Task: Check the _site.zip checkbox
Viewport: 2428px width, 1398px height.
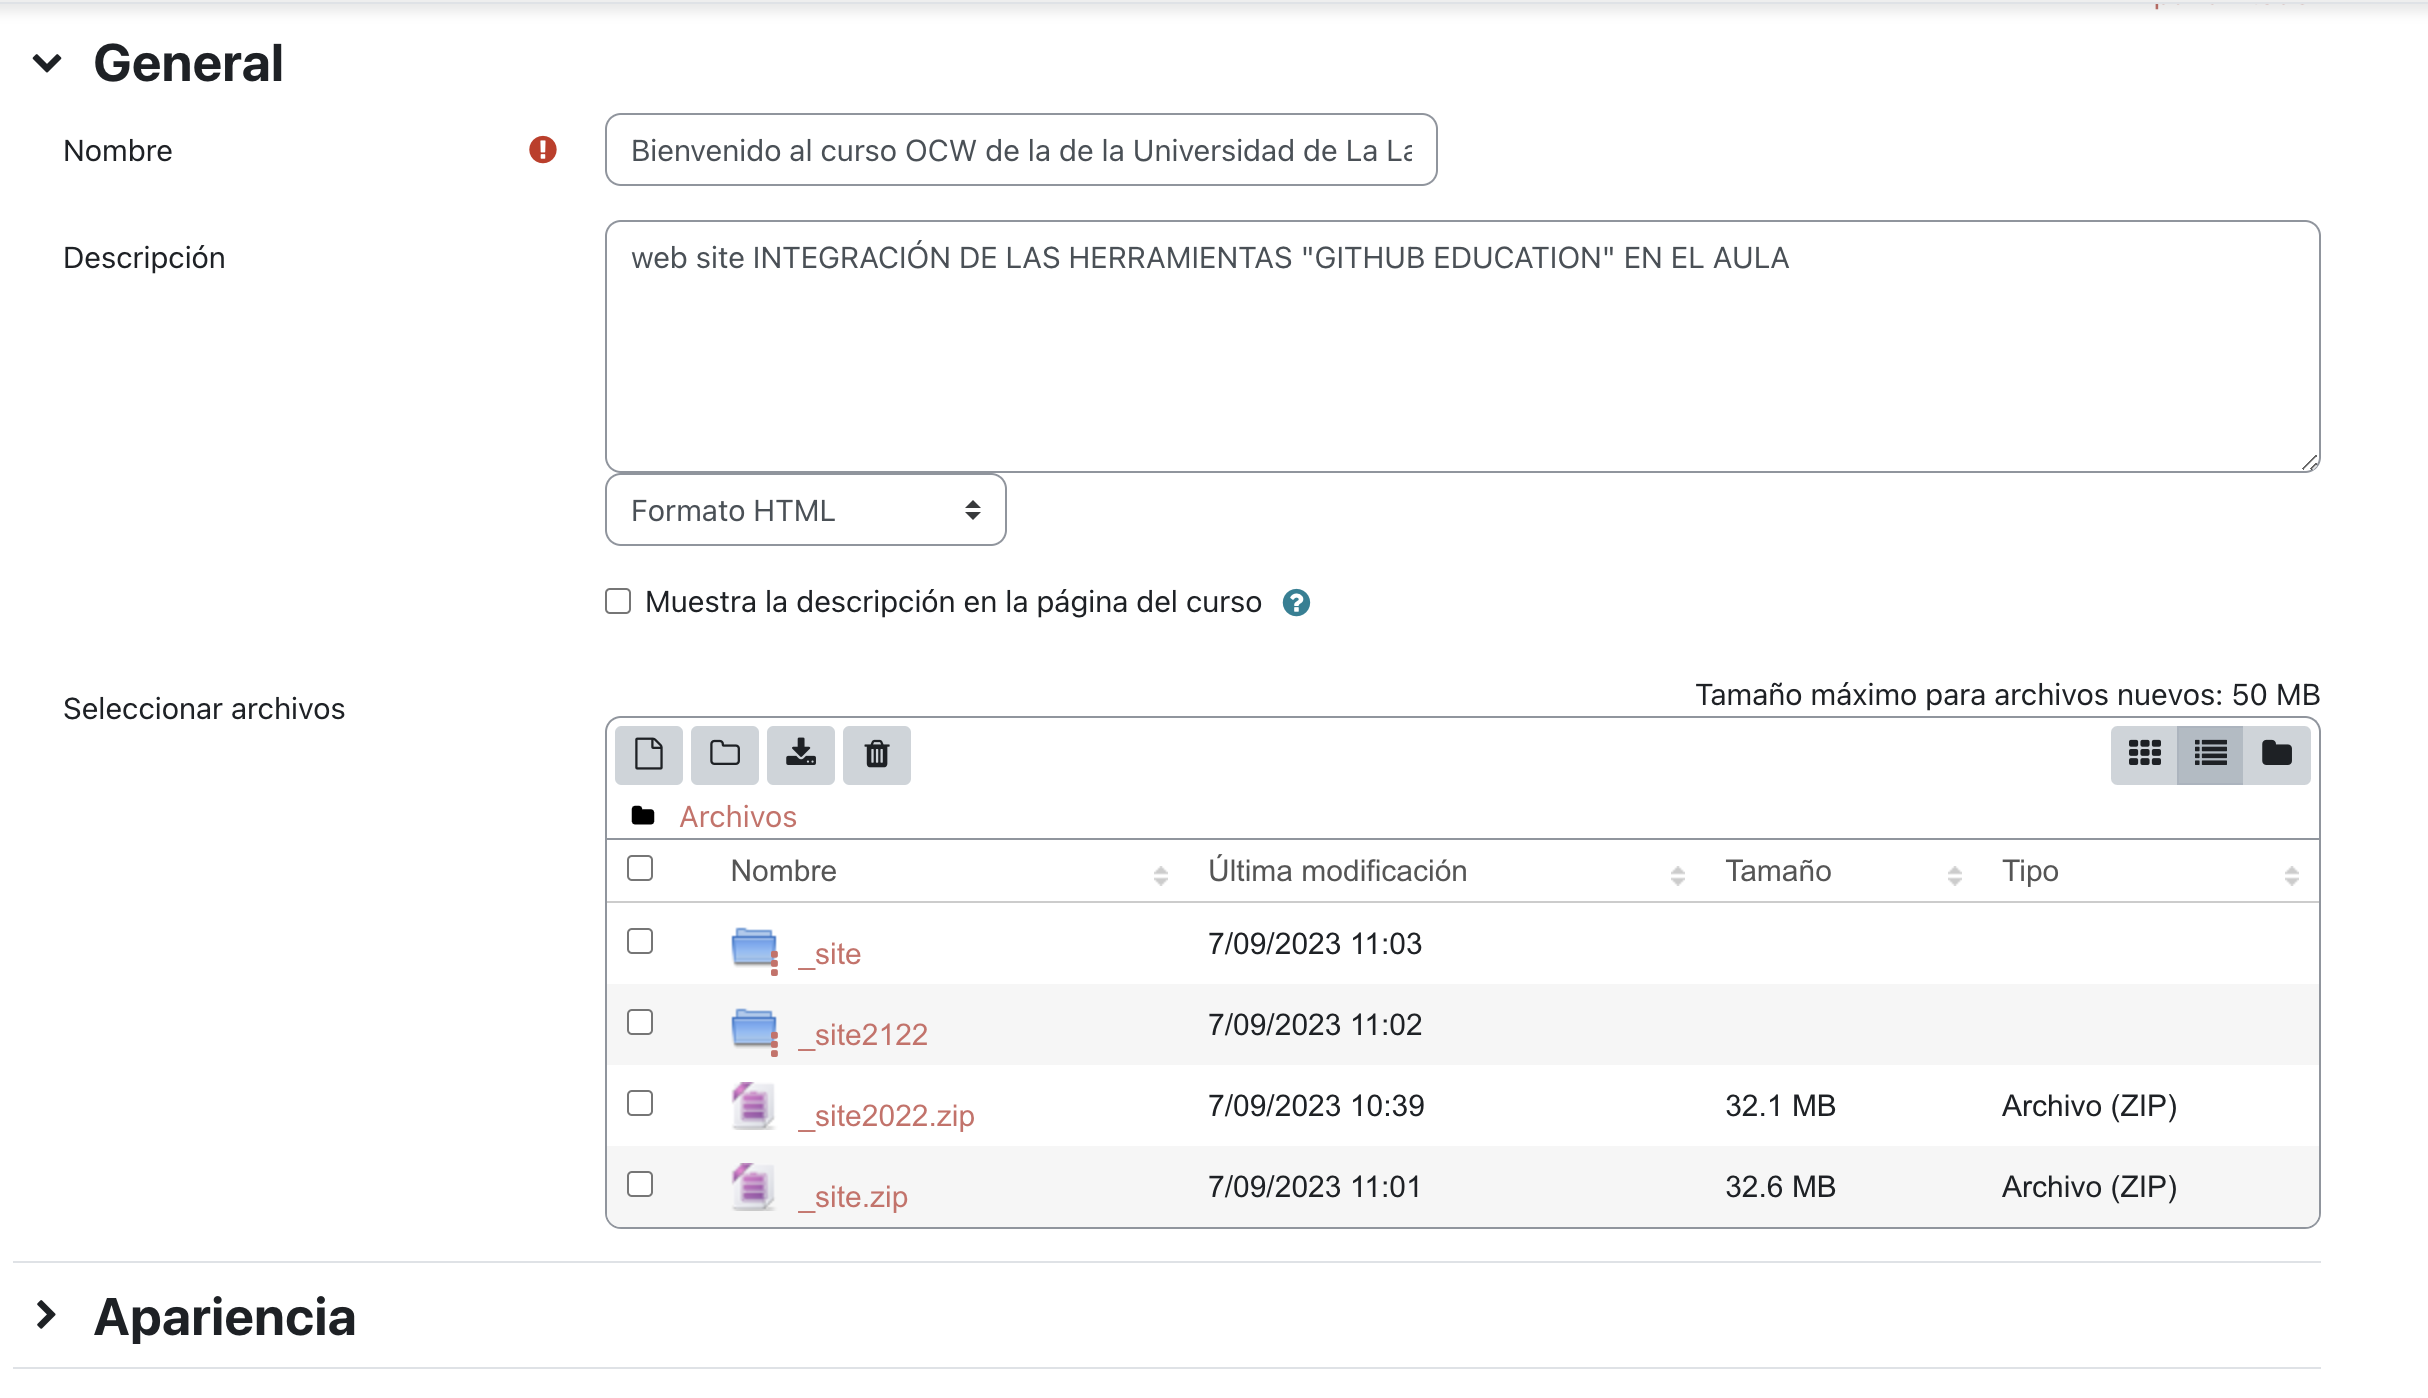Action: point(640,1184)
